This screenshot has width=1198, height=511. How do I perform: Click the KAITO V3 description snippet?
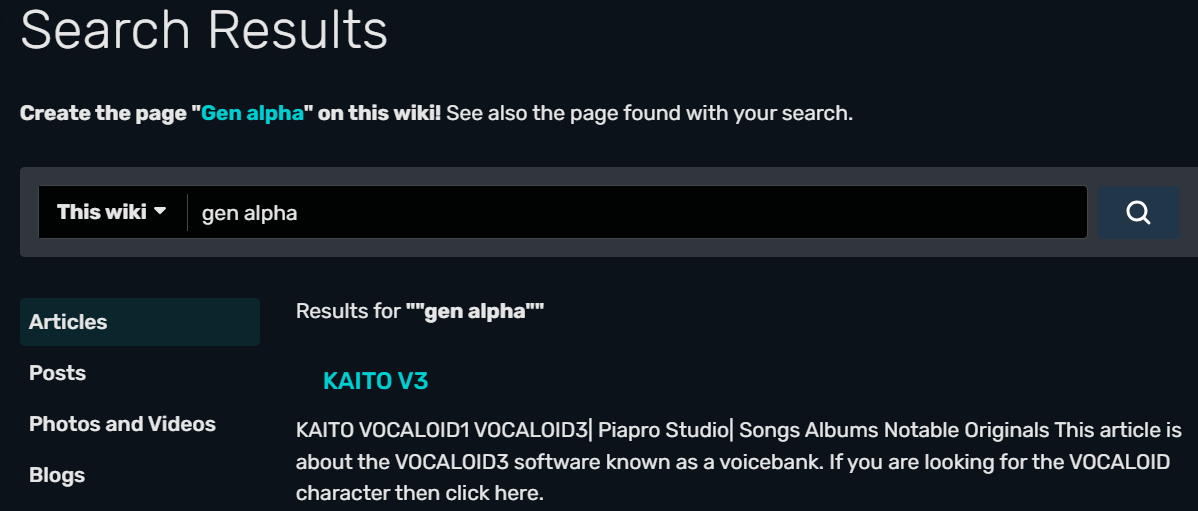point(739,462)
